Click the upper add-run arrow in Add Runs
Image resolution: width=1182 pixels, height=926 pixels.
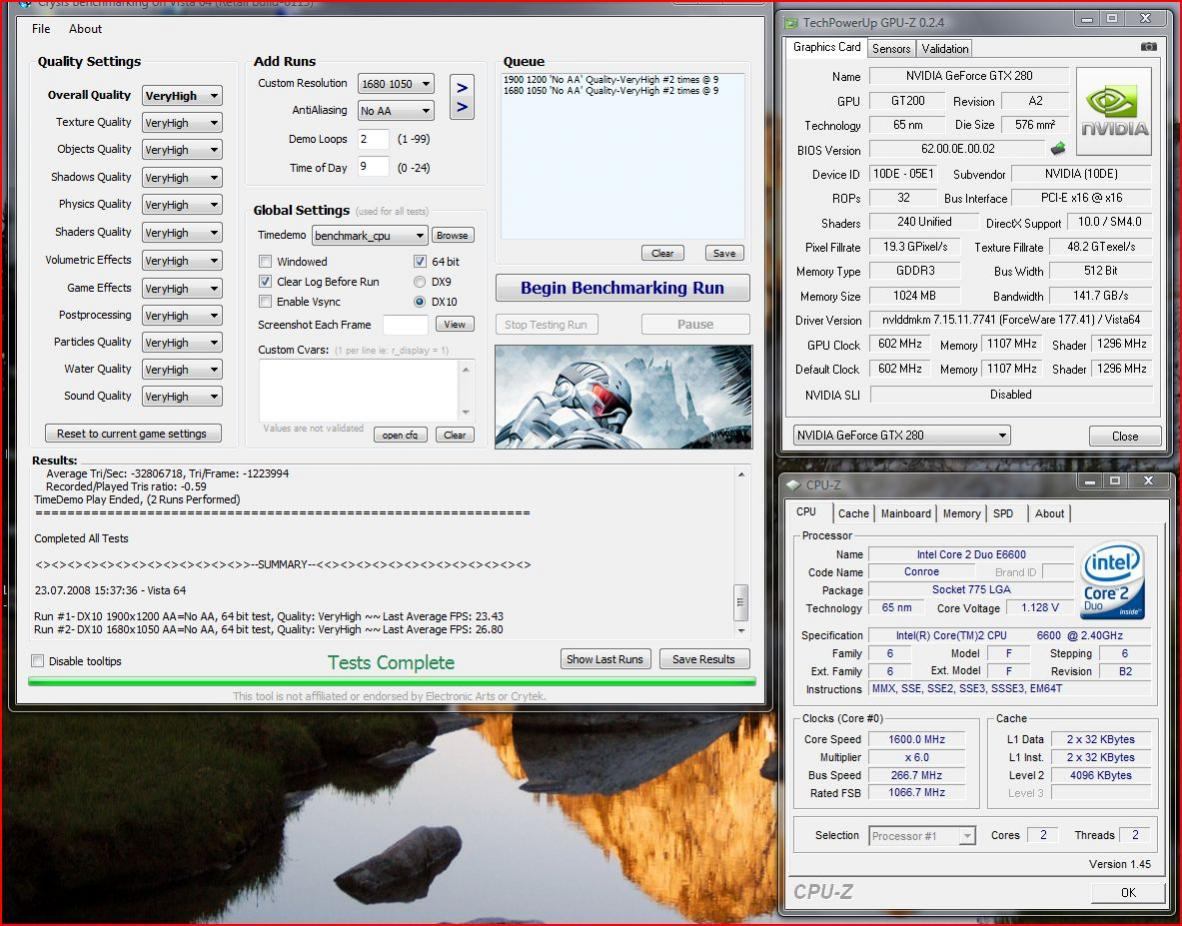pyautogui.click(x=462, y=87)
